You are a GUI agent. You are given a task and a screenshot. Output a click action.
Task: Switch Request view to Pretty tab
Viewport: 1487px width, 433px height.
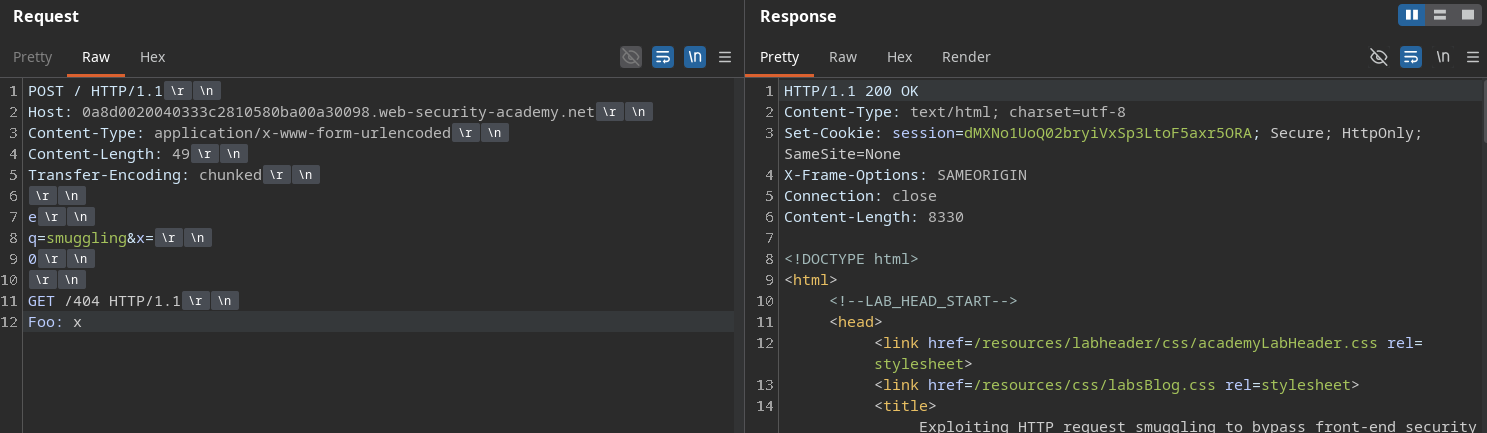point(32,57)
